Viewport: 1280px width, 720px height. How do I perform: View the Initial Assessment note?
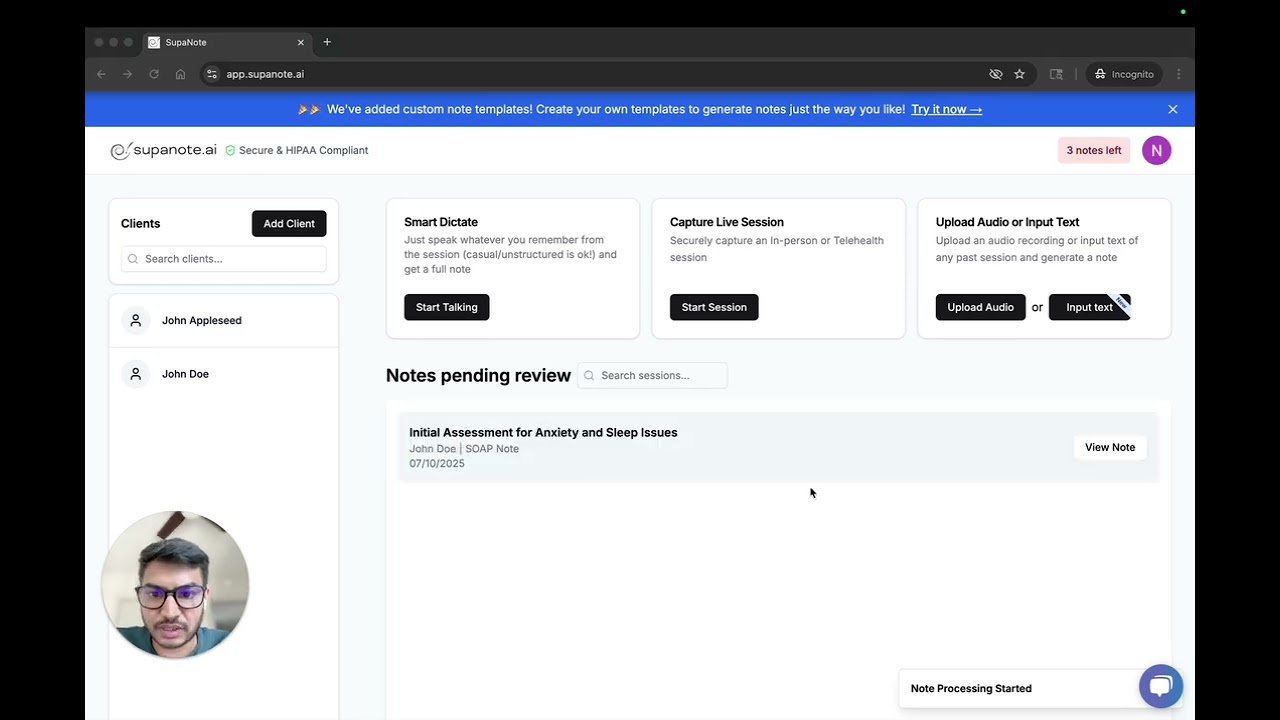[1109, 447]
